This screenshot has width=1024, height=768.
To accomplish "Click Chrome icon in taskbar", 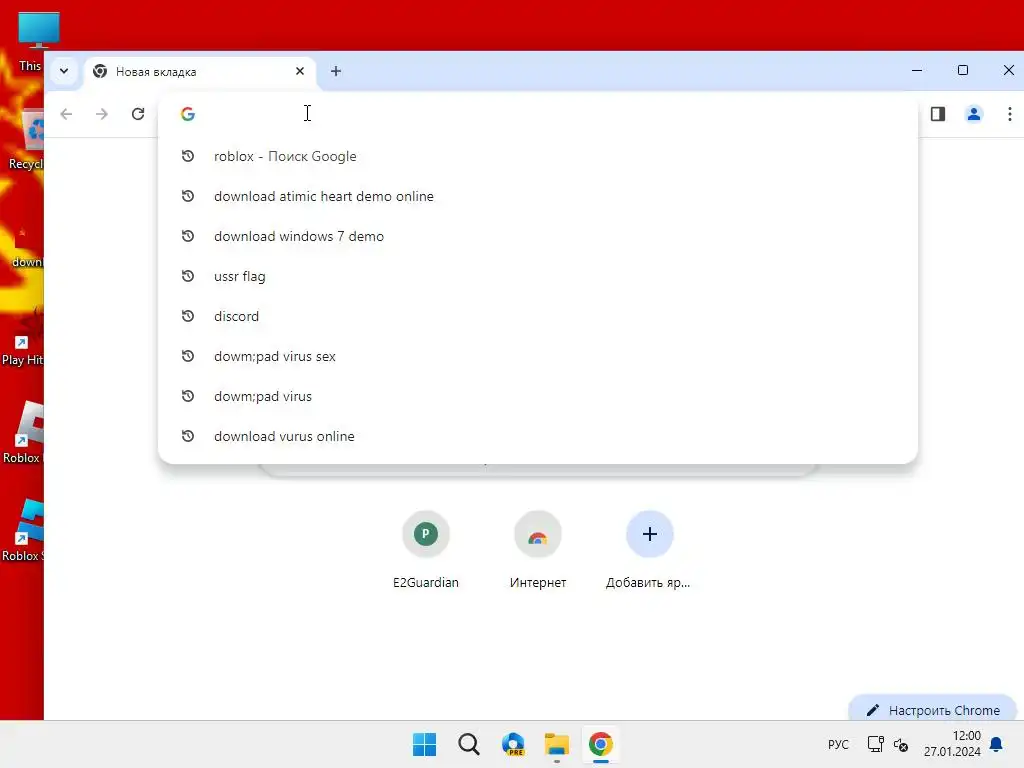I will pyautogui.click(x=601, y=744).
